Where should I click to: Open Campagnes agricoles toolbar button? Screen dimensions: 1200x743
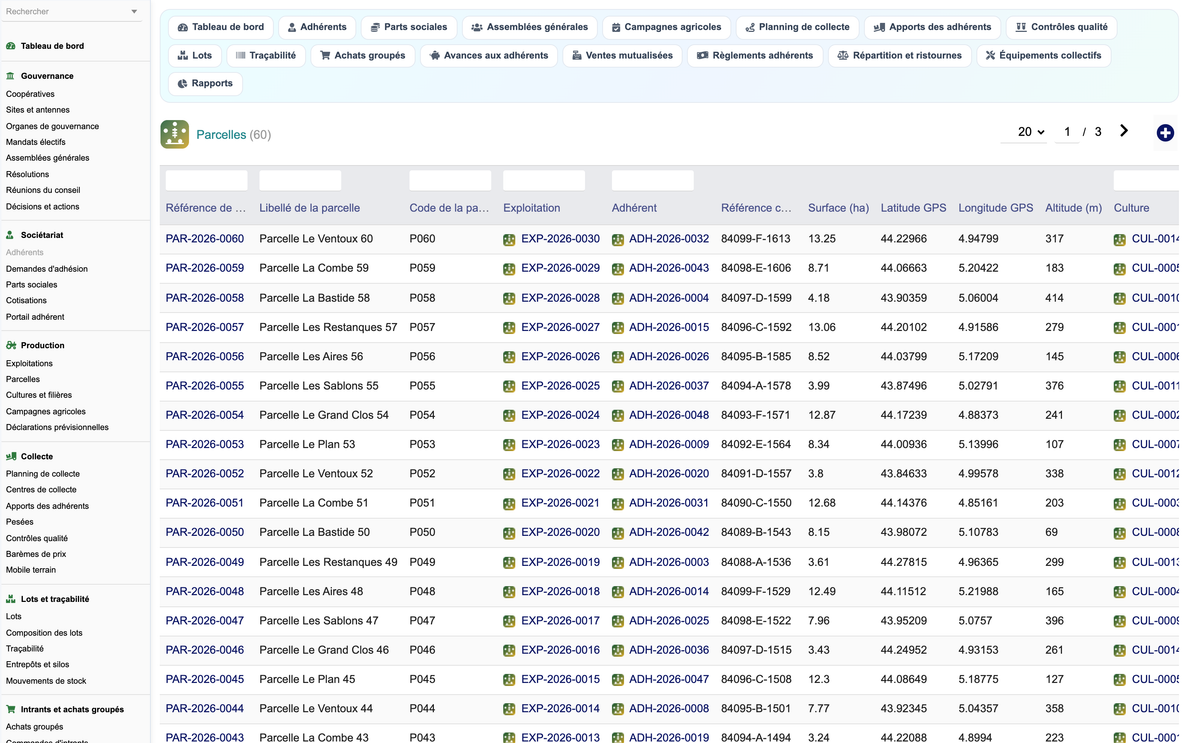coord(666,27)
